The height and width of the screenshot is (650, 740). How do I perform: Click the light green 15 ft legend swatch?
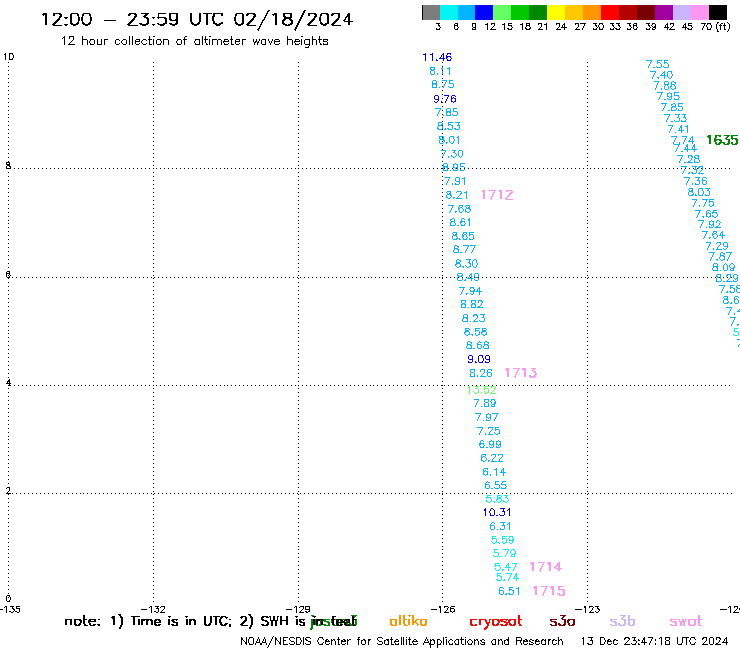pos(502,12)
